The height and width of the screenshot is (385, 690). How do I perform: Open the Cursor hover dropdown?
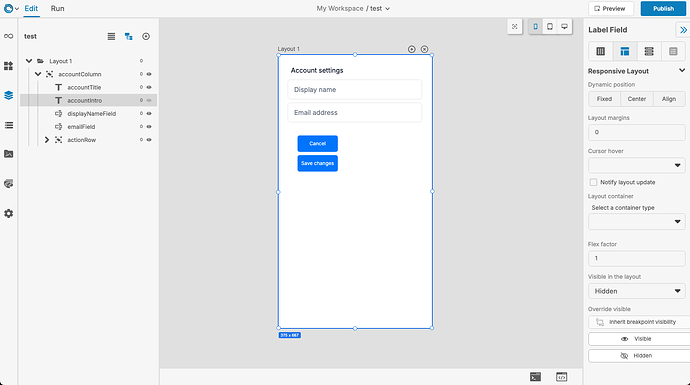pyautogui.click(x=637, y=165)
